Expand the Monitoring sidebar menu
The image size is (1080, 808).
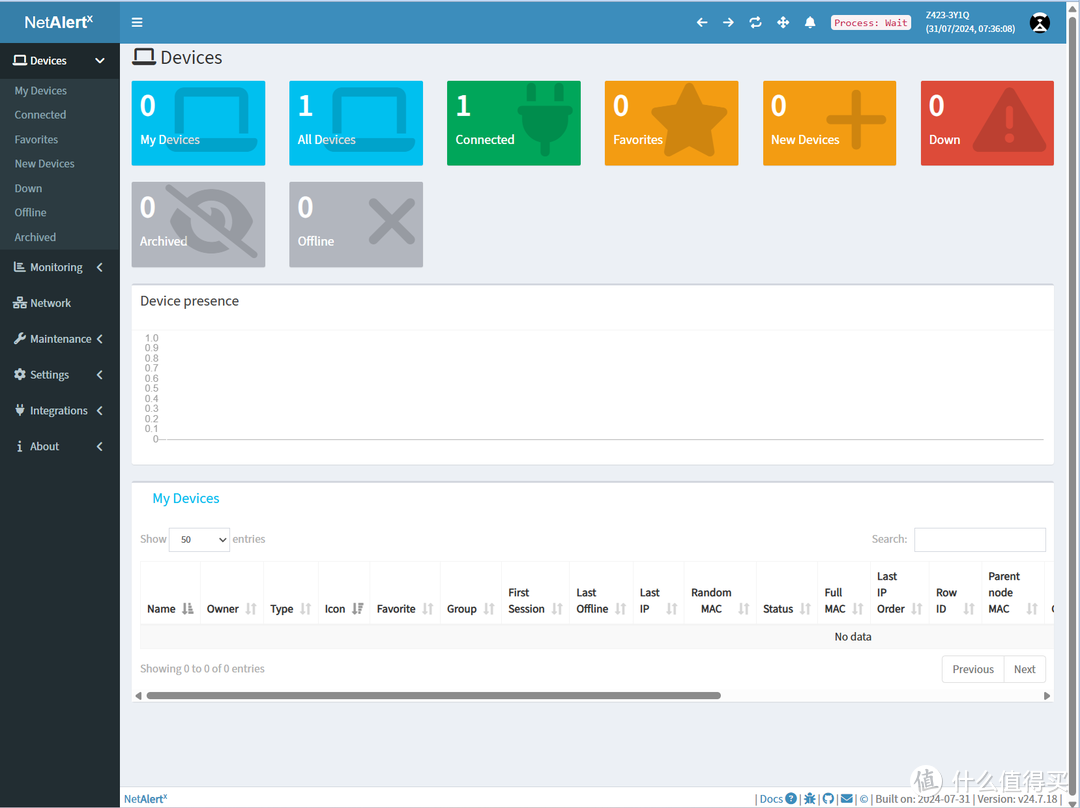[59, 268]
